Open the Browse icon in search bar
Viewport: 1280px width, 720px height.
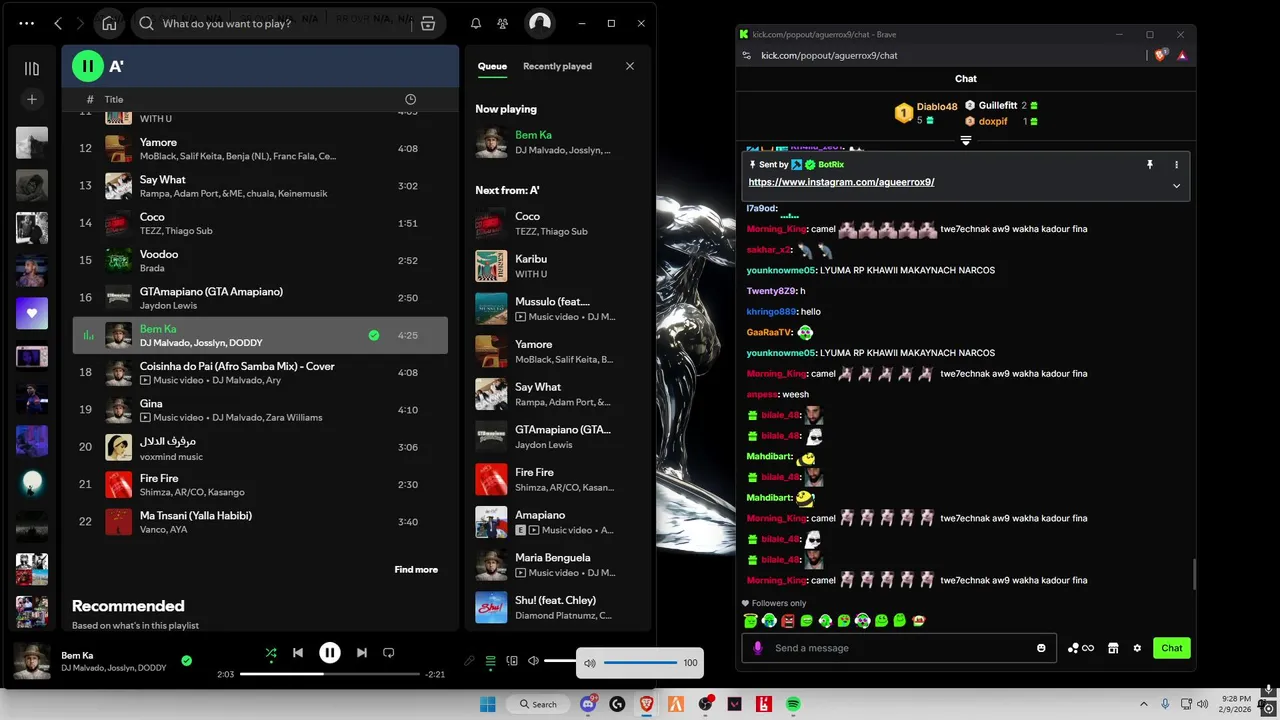[428, 23]
